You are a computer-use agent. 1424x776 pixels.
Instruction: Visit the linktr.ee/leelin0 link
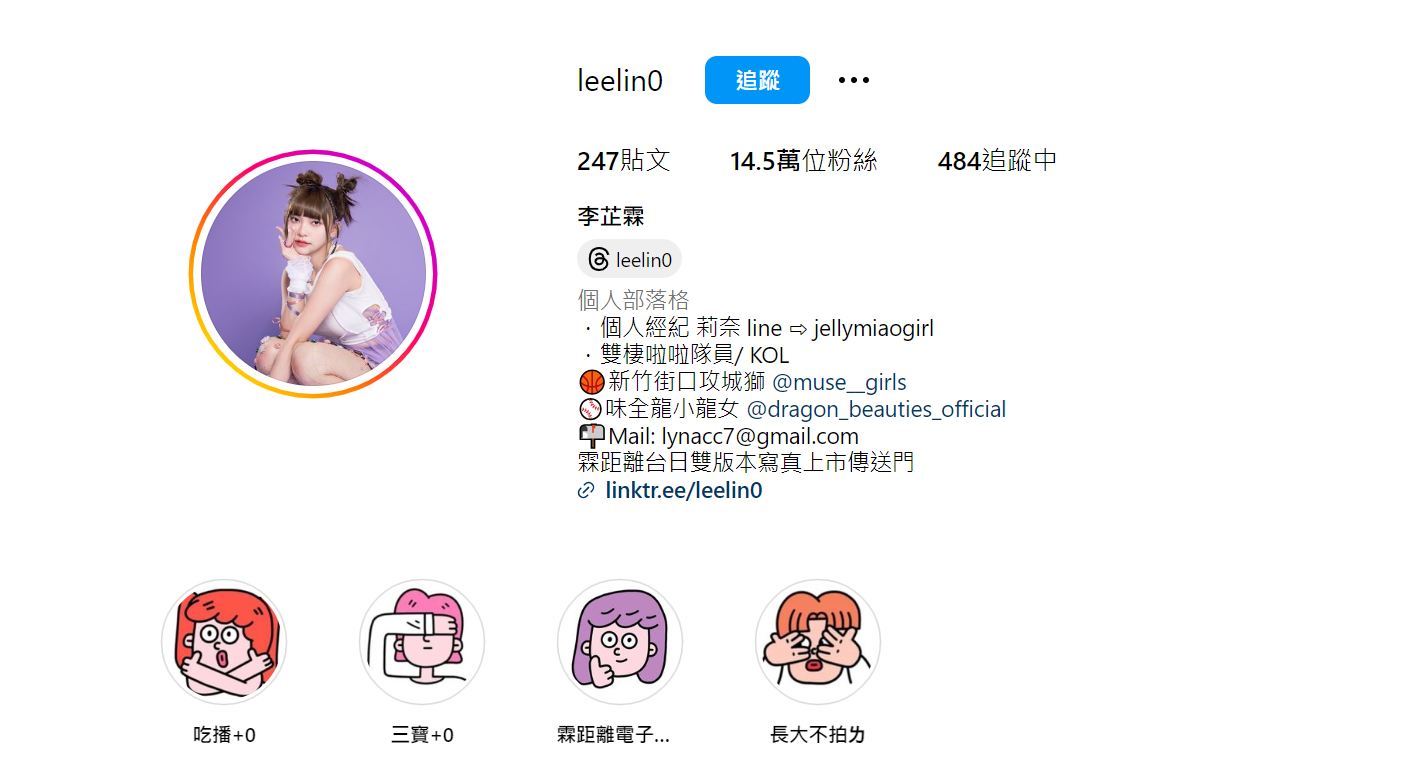click(x=684, y=491)
